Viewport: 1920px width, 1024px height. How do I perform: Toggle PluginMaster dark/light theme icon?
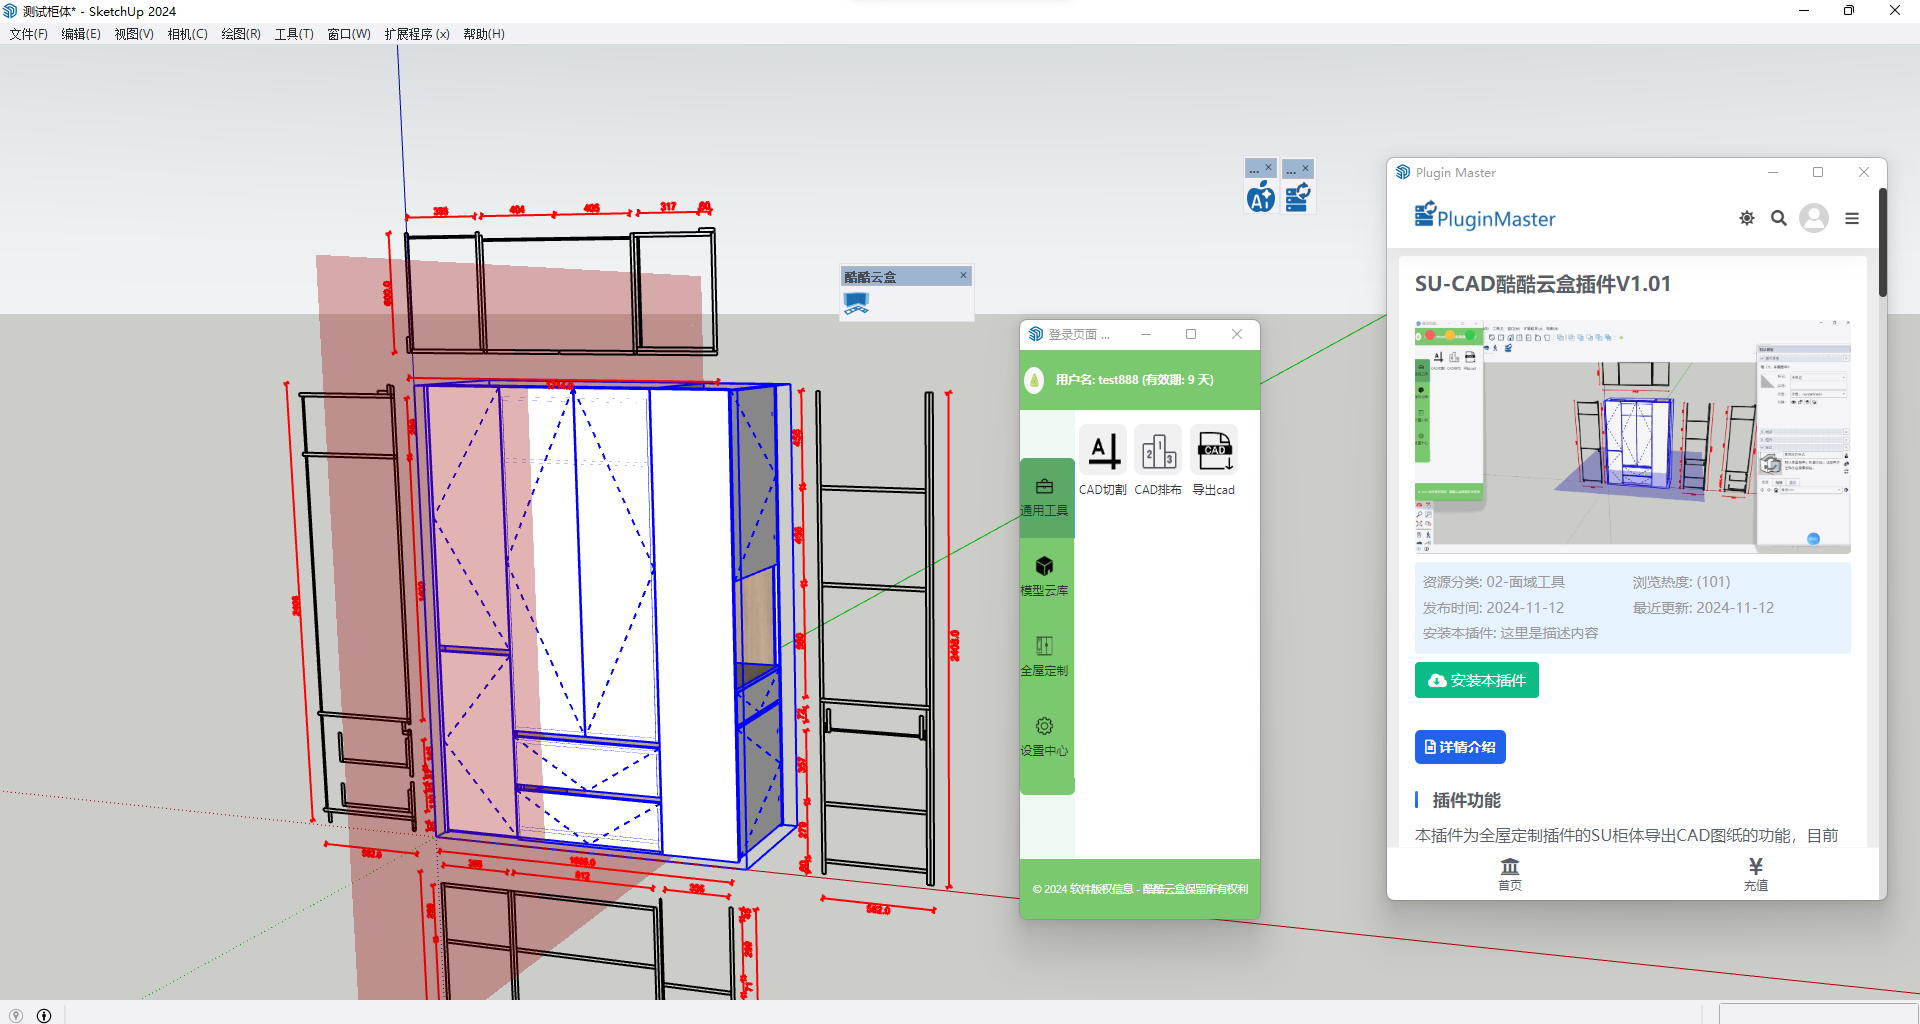[1747, 218]
